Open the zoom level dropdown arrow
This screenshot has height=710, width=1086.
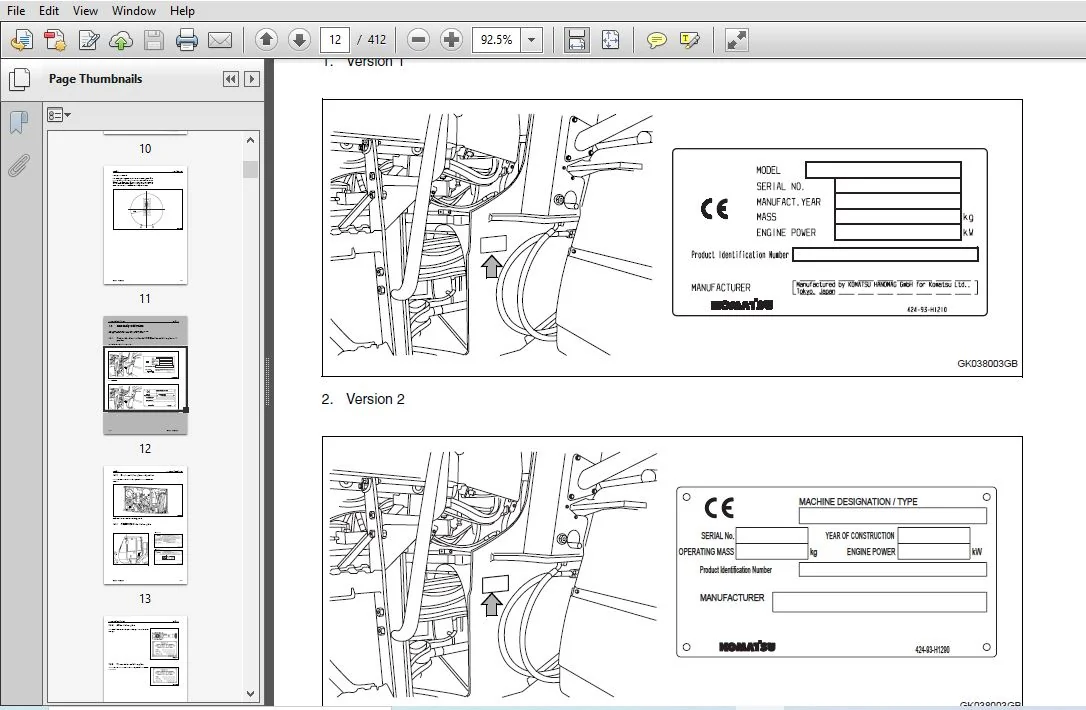pyautogui.click(x=531, y=40)
